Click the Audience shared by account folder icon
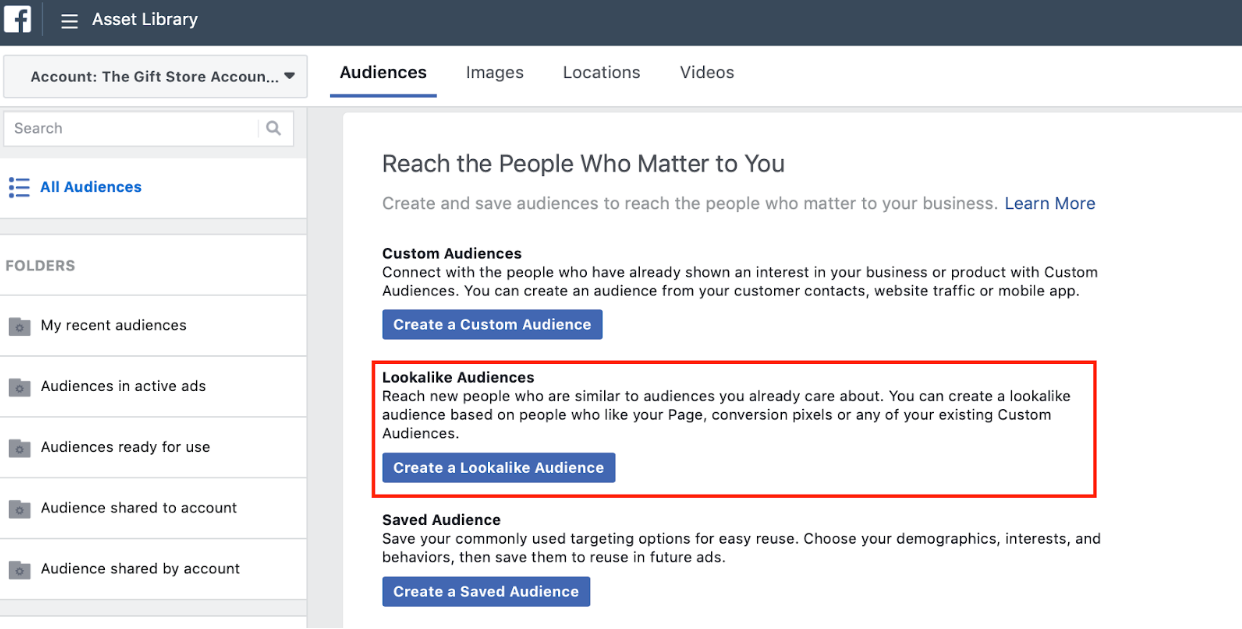 click(x=19, y=570)
